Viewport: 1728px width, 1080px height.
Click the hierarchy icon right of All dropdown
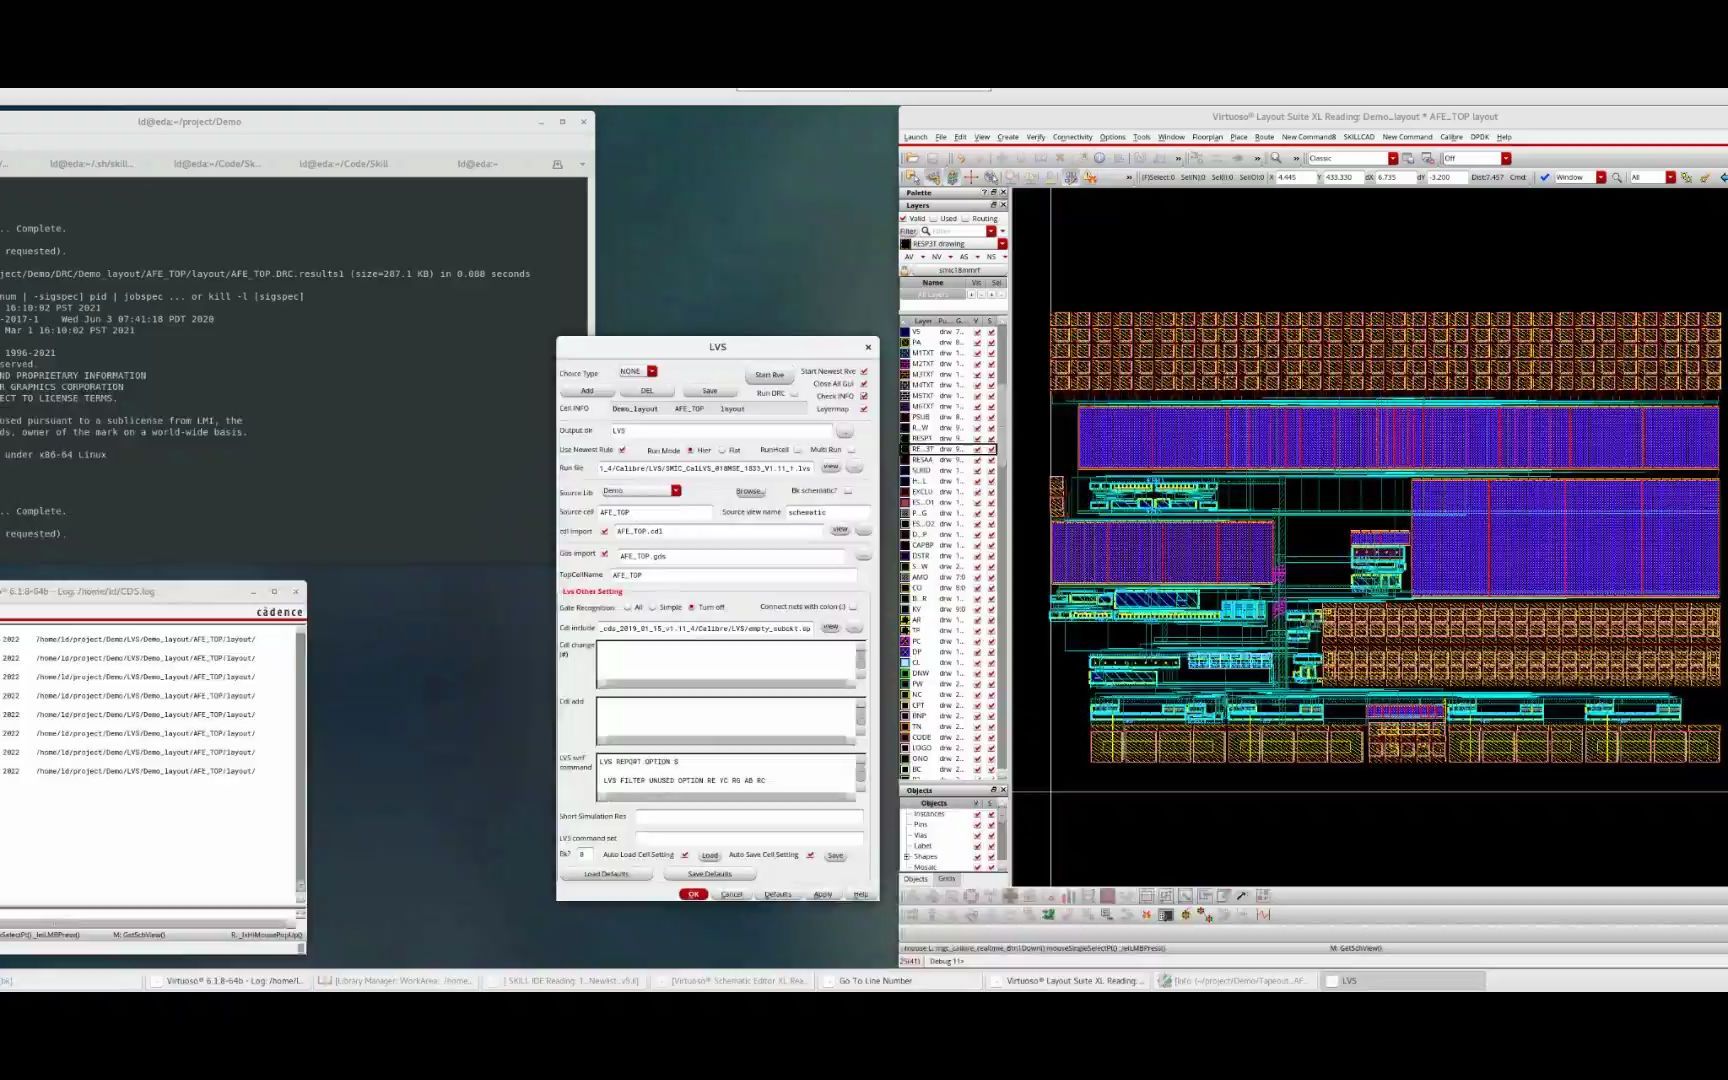click(x=1686, y=177)
